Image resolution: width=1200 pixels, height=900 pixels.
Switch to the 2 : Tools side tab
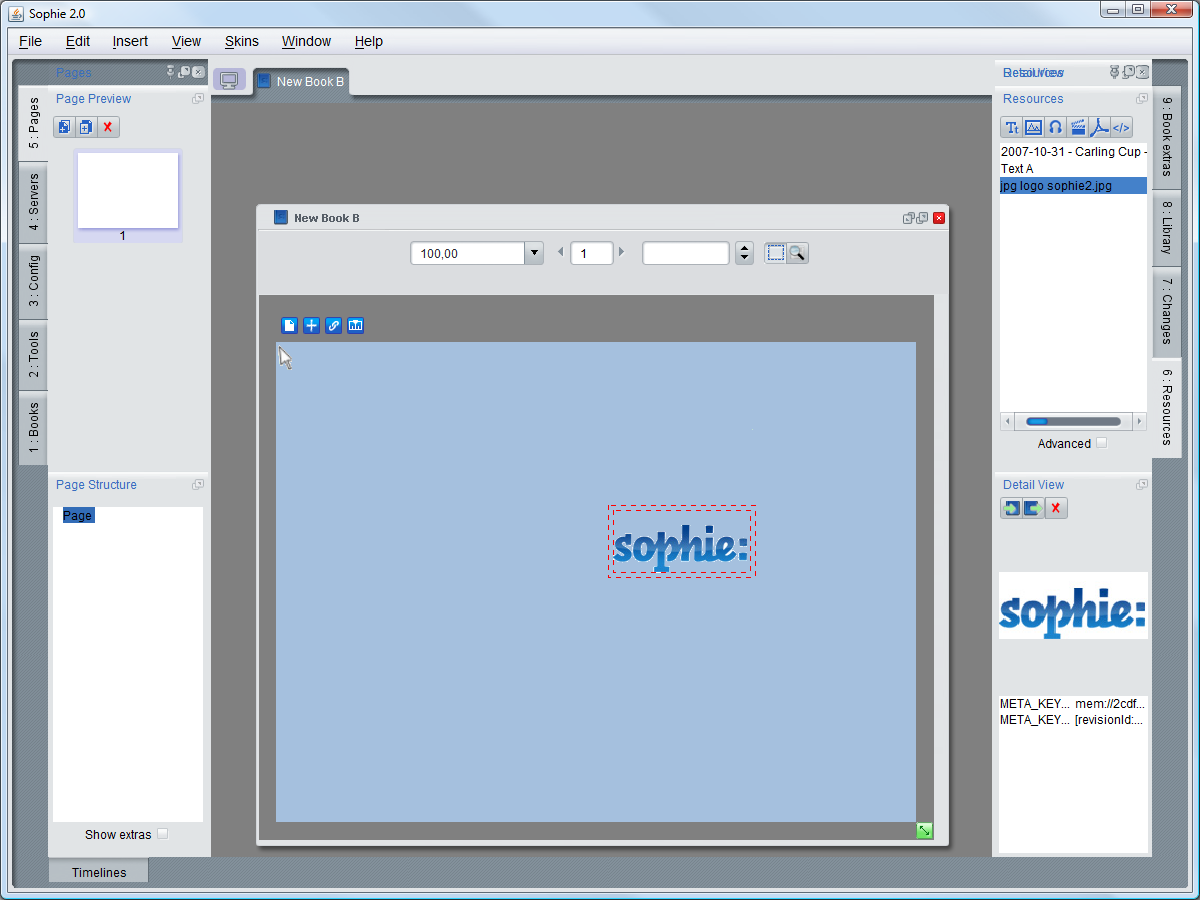[x=33, y=355]
